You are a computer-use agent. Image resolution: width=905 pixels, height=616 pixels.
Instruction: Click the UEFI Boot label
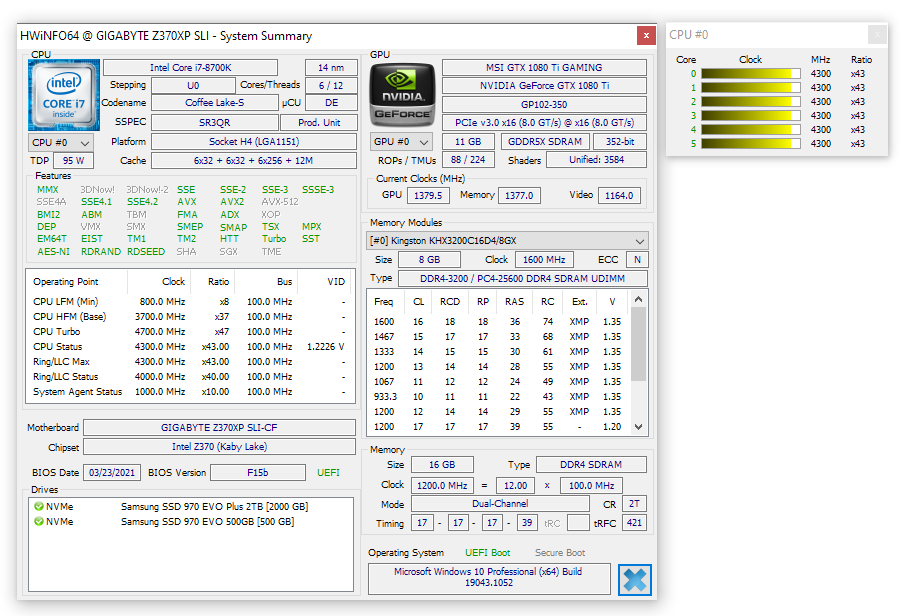[488, 552]
